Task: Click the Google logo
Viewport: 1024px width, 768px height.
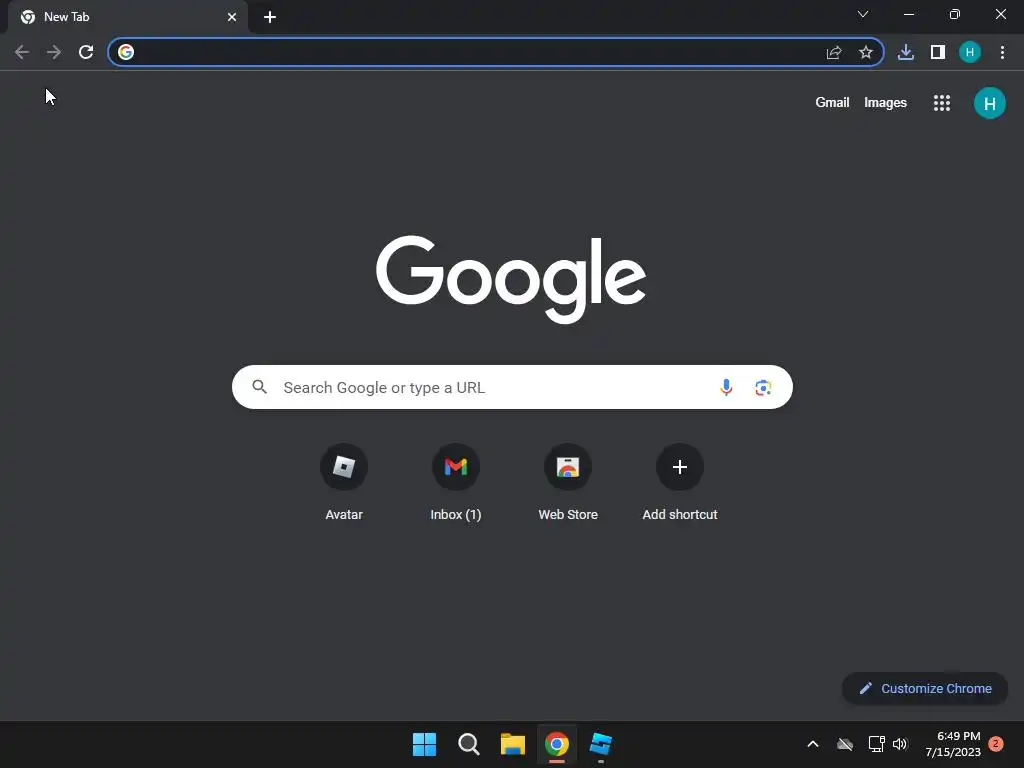Action: click(x=511, y=279)
